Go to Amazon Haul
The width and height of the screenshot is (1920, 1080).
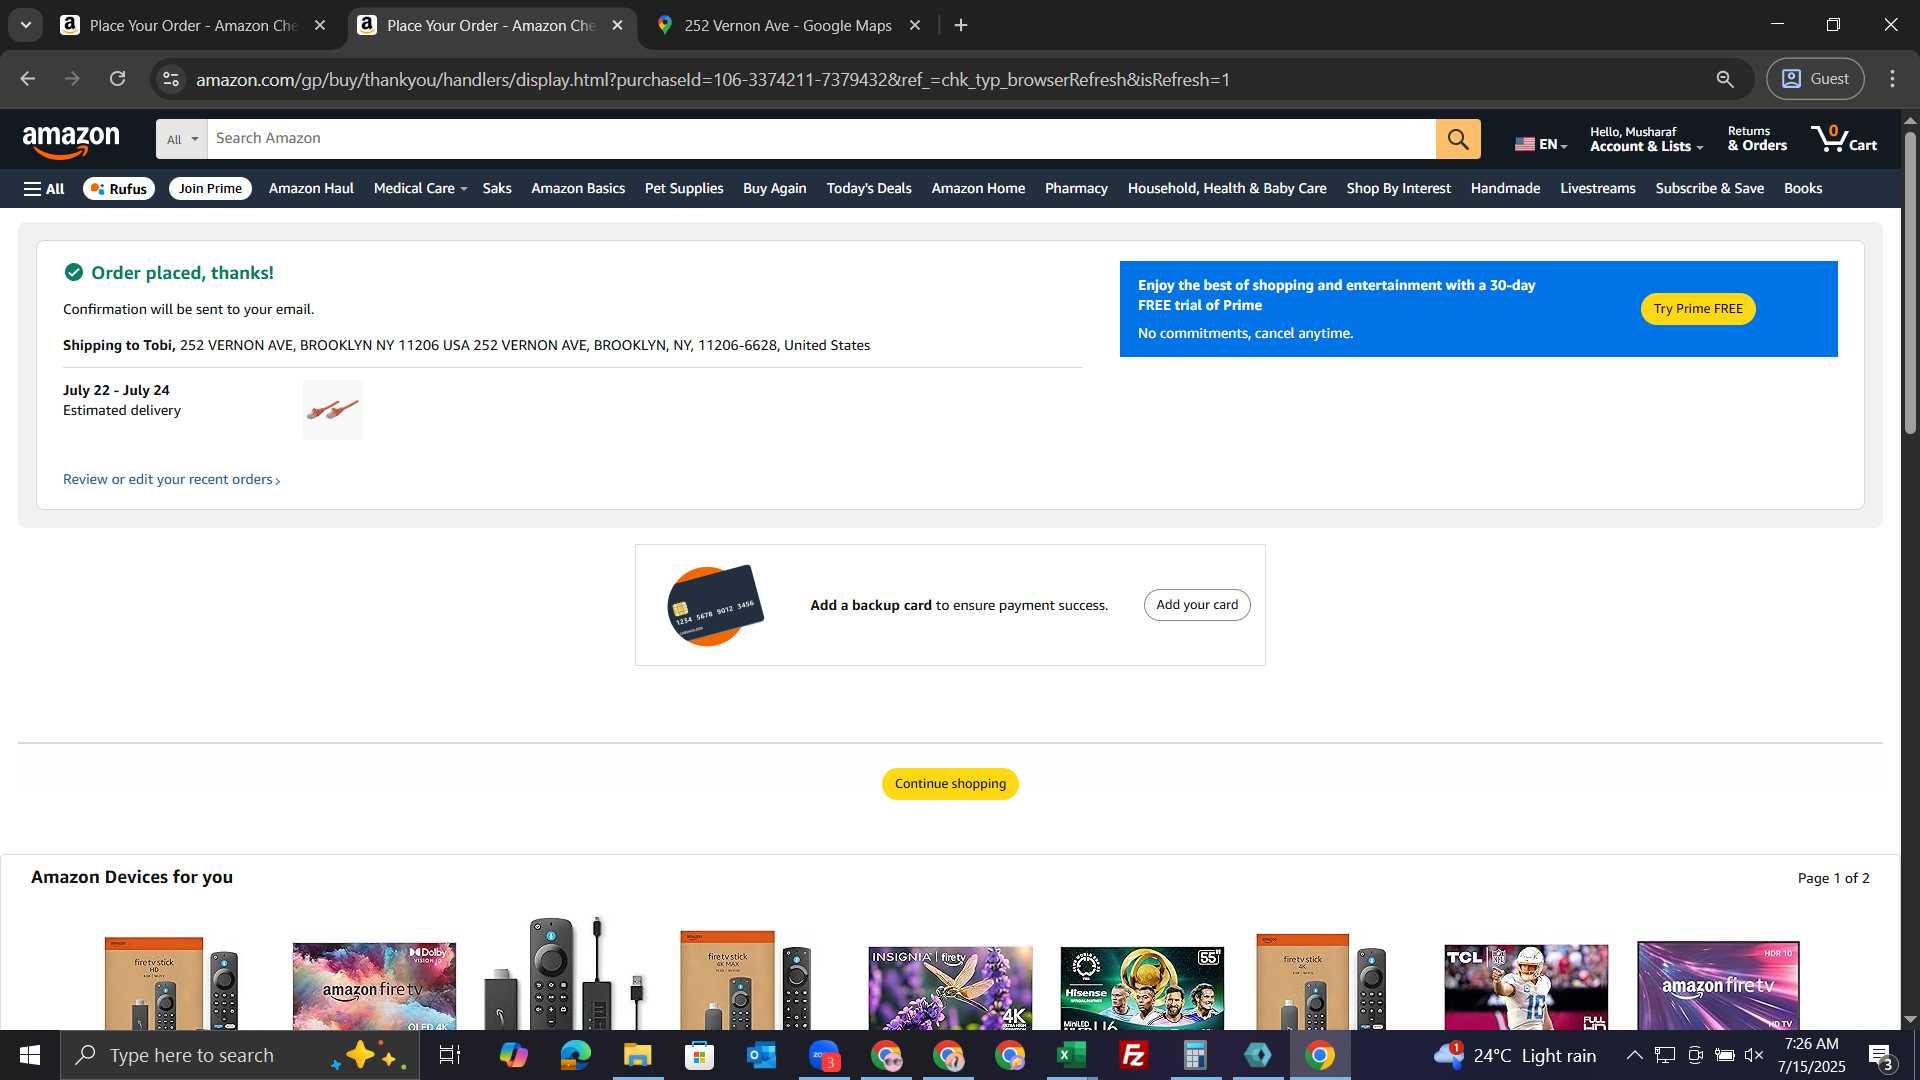[311, 188]
